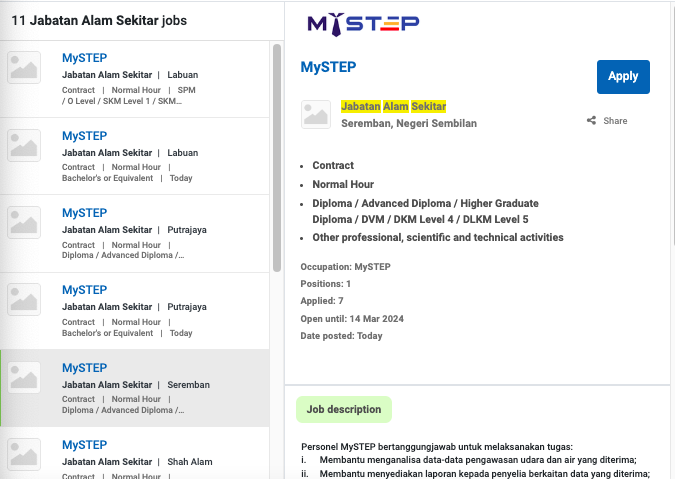Switch to the Job description tab

pos(343,410)
